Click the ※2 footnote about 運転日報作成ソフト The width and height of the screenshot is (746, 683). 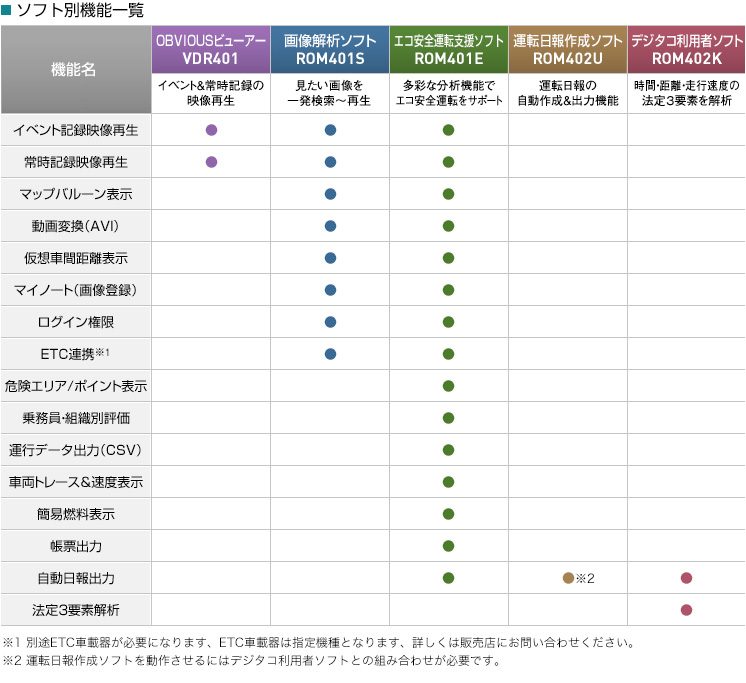point(251,661)
